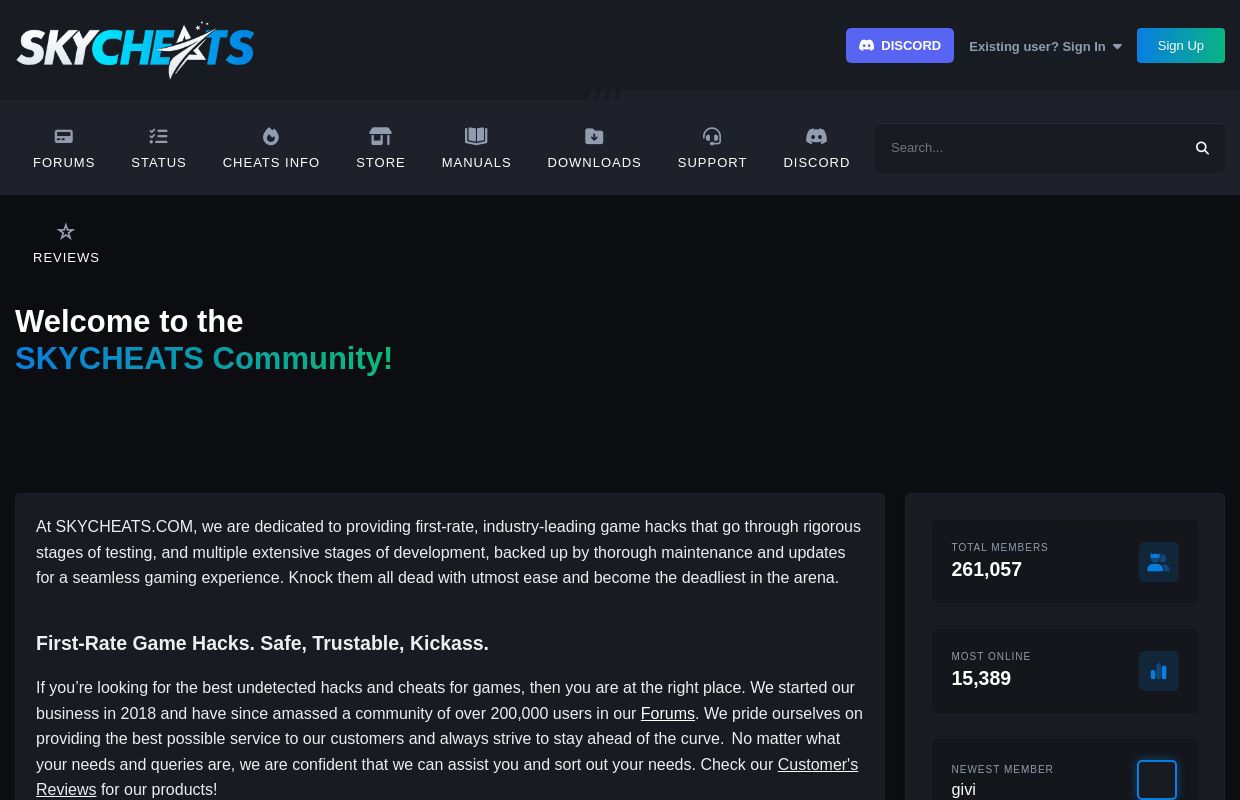Click the Most Online chart icon
The height and width of the screenshot is (800, 1240).
pyautogui.click(x=1159, y=671)
